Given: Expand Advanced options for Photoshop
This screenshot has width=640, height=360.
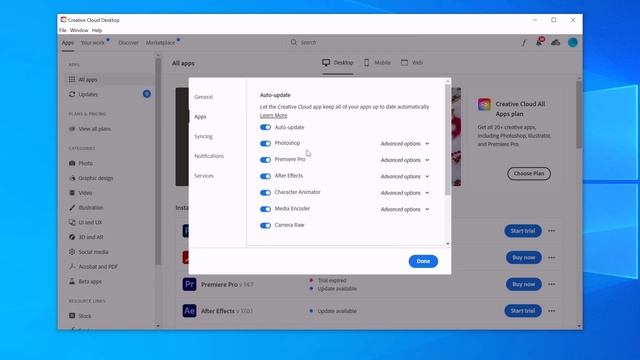Looking at the screenshot, I should click(405, 144).
